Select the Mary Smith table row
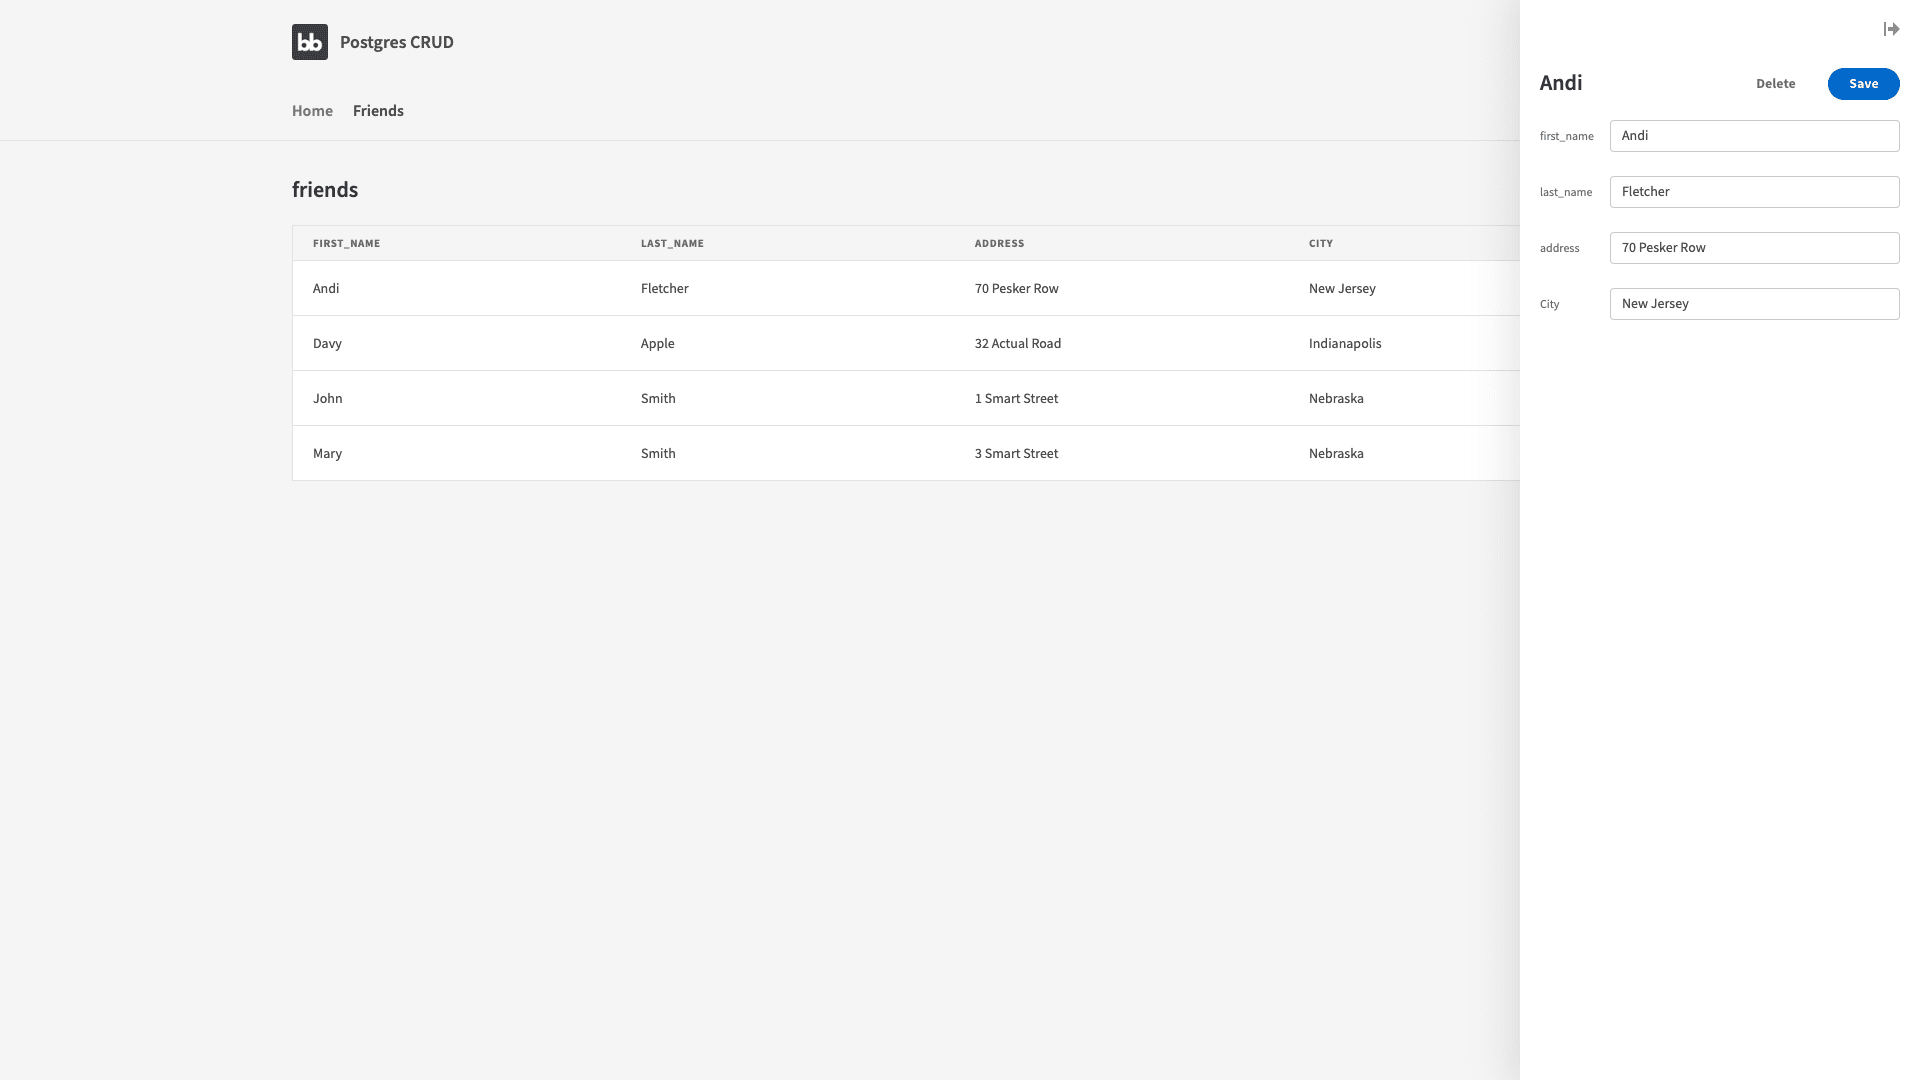The height and width of the screenshot is (1080, 1920). 906,453
